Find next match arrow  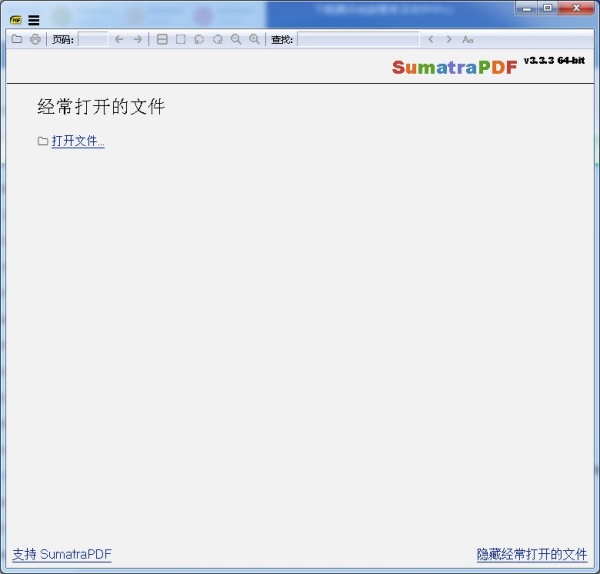point(449,39)
